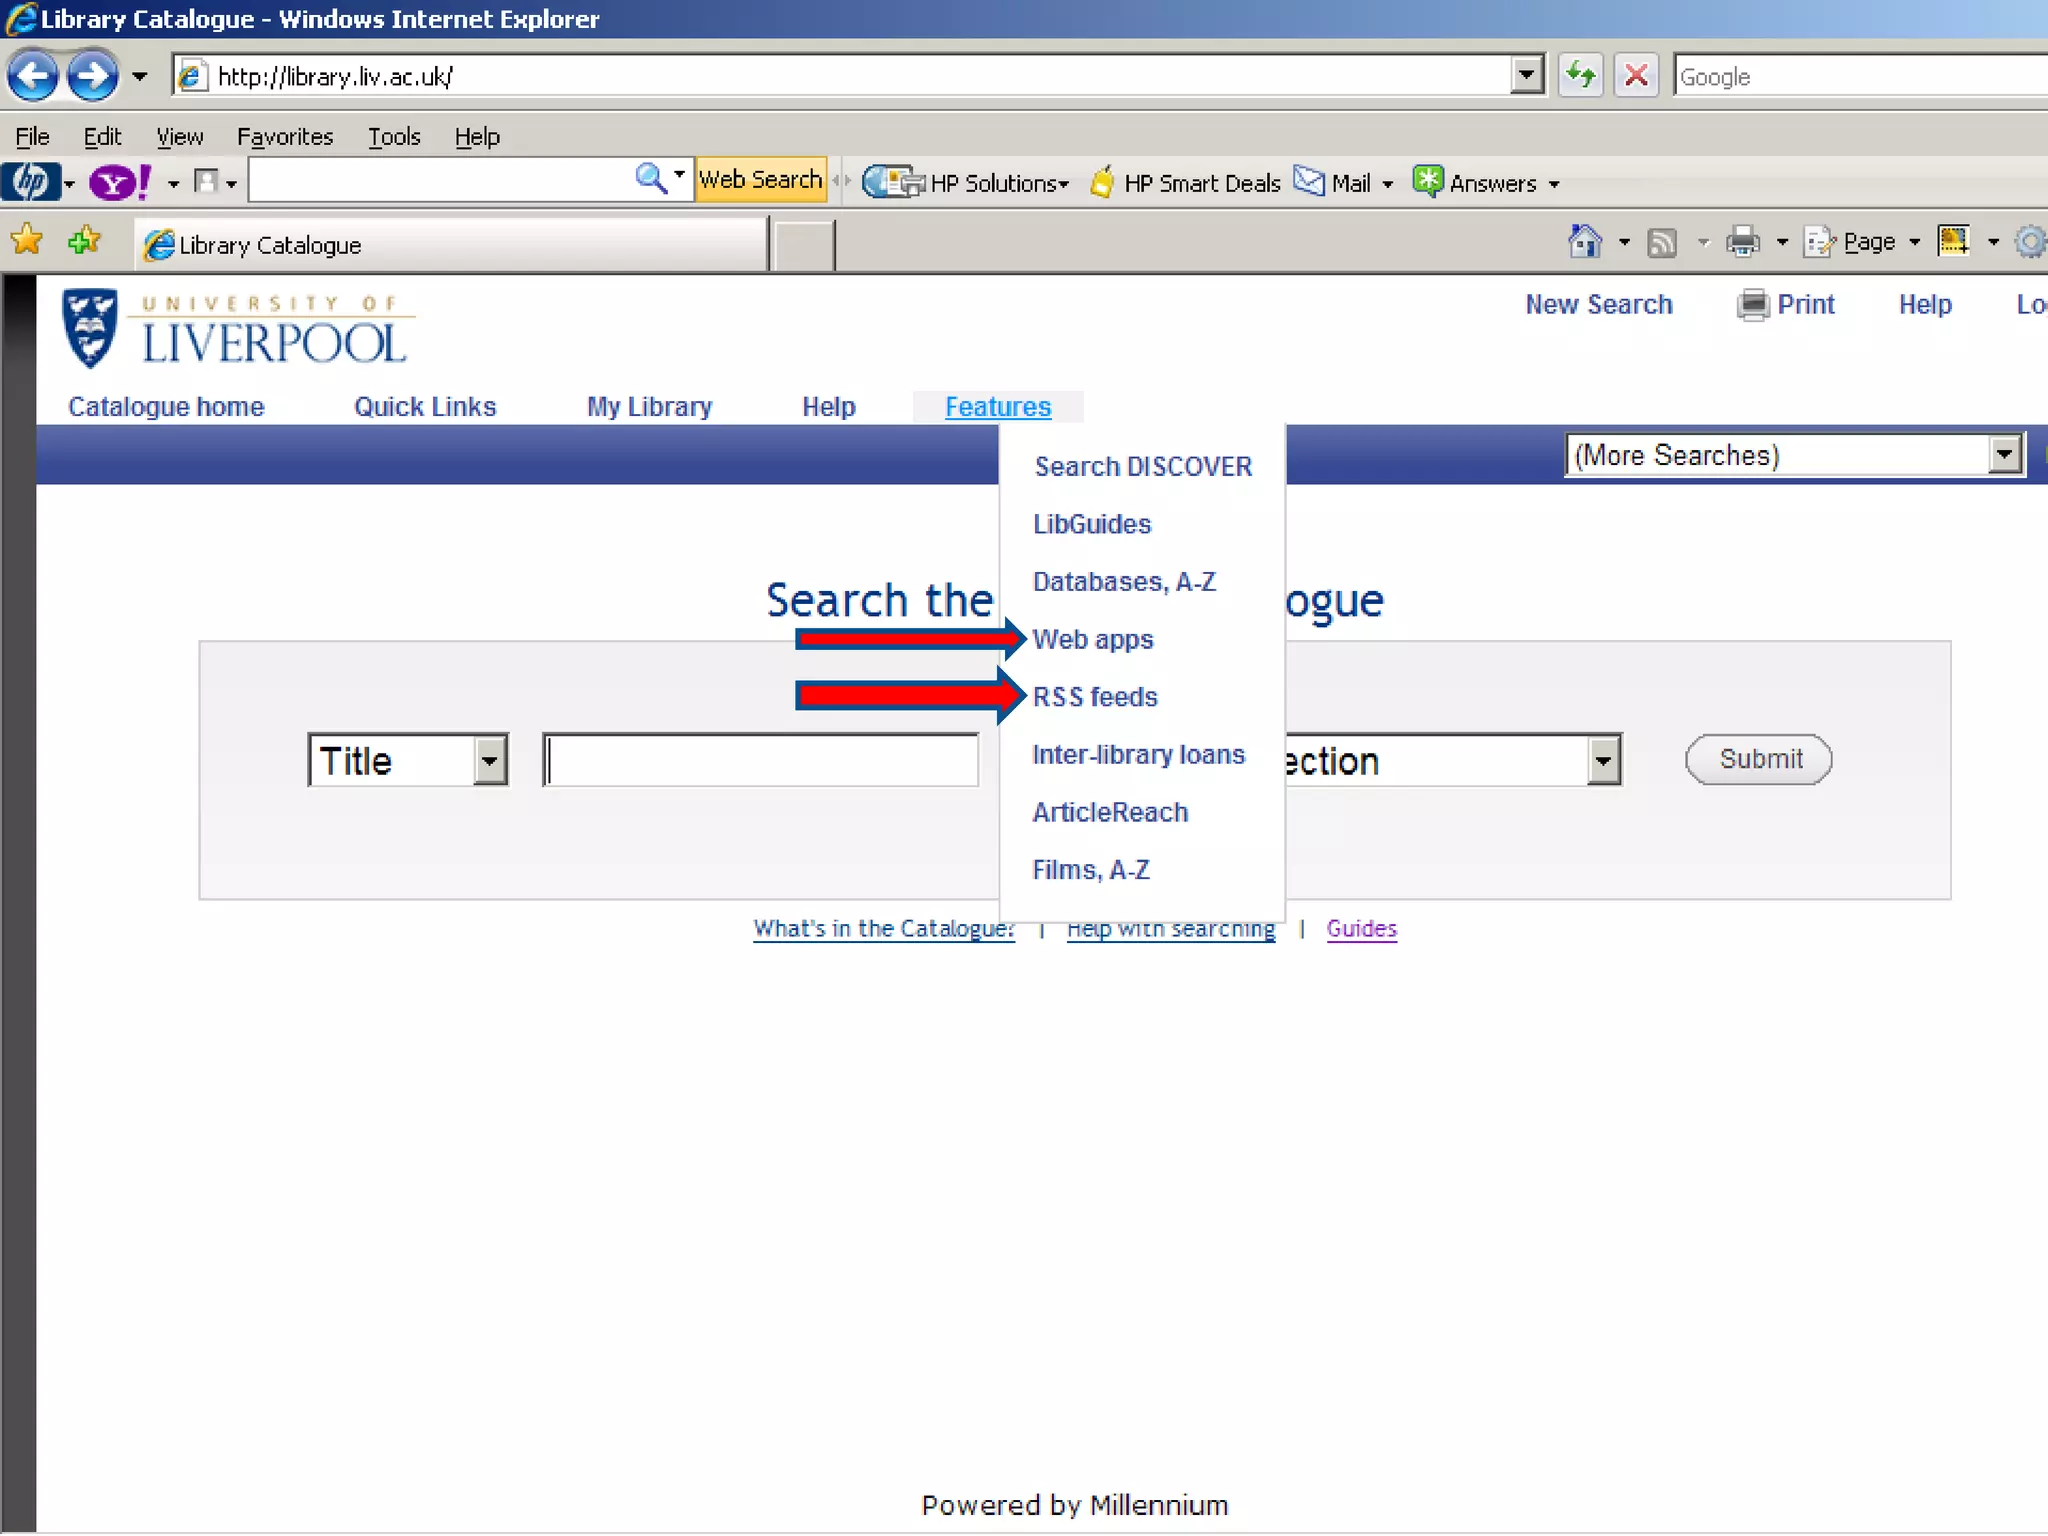Click the Print icon in command bar

click(1743, 242)
